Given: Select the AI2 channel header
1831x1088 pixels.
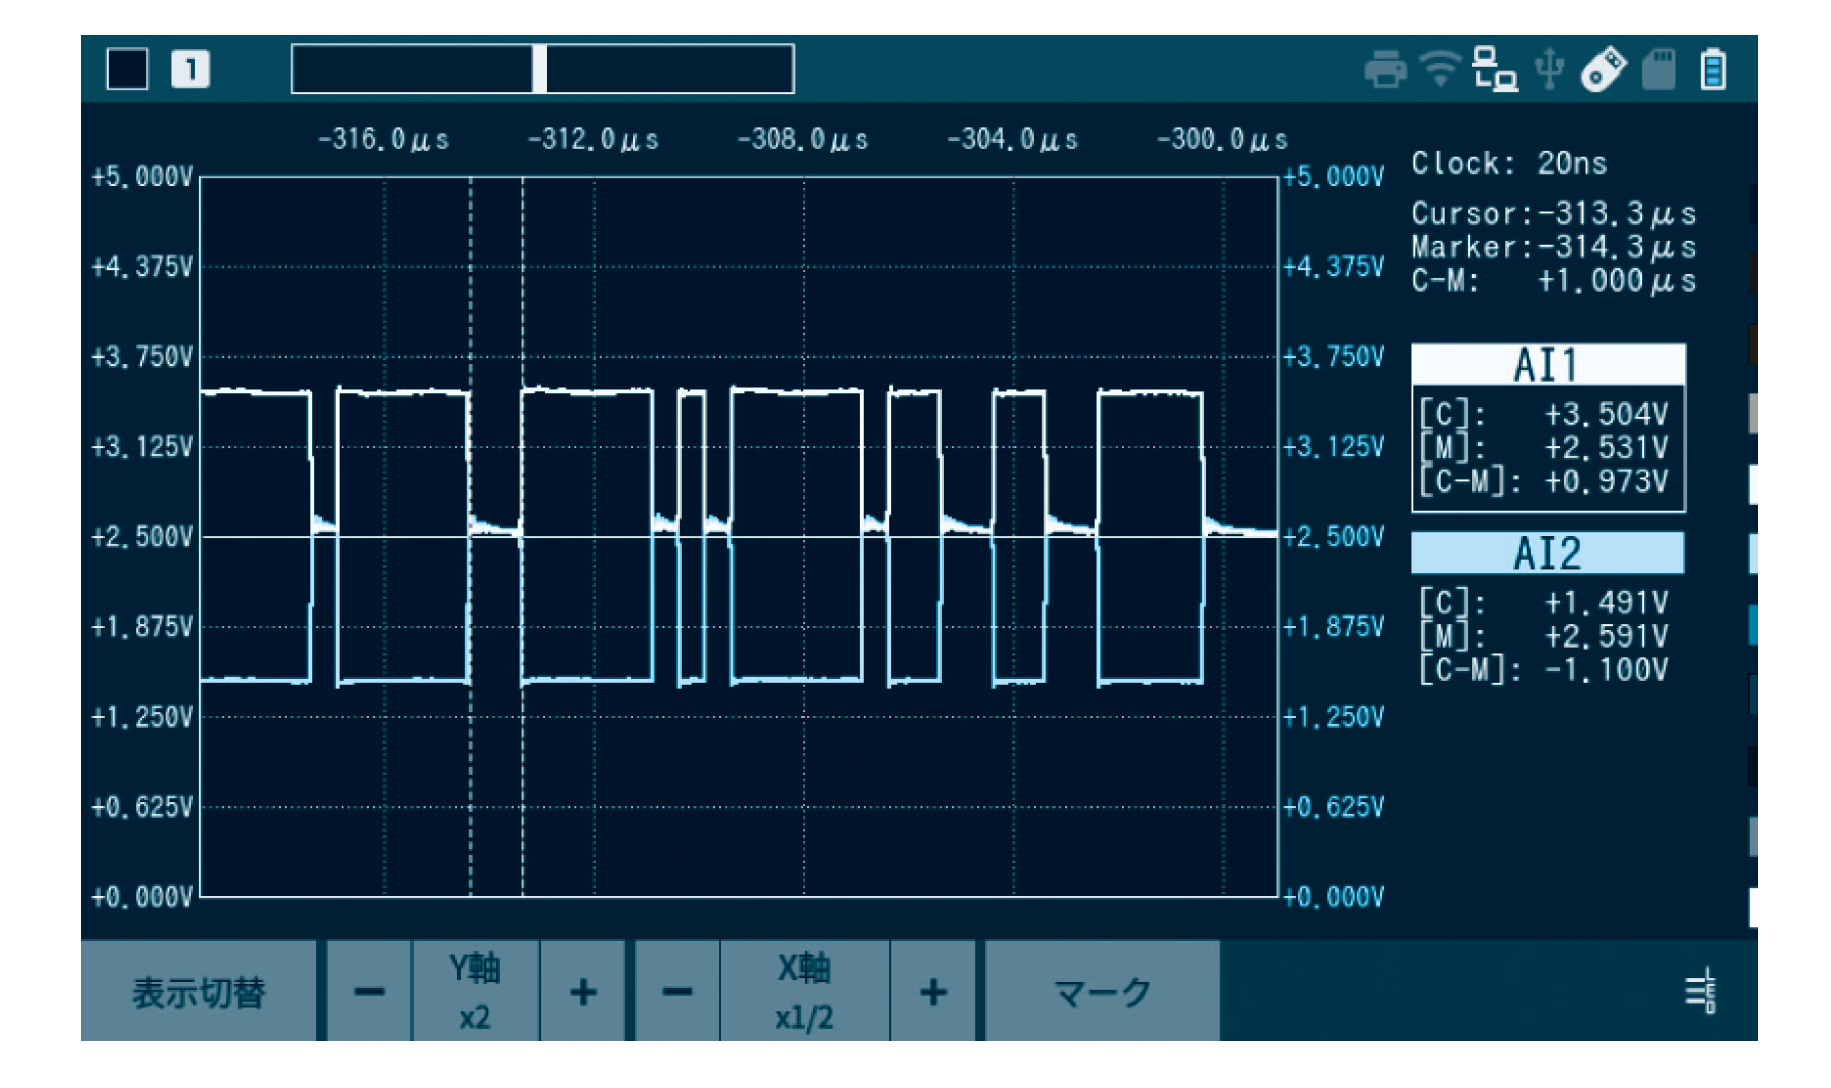Looking at the screenshot, I should click(1547, 553).
